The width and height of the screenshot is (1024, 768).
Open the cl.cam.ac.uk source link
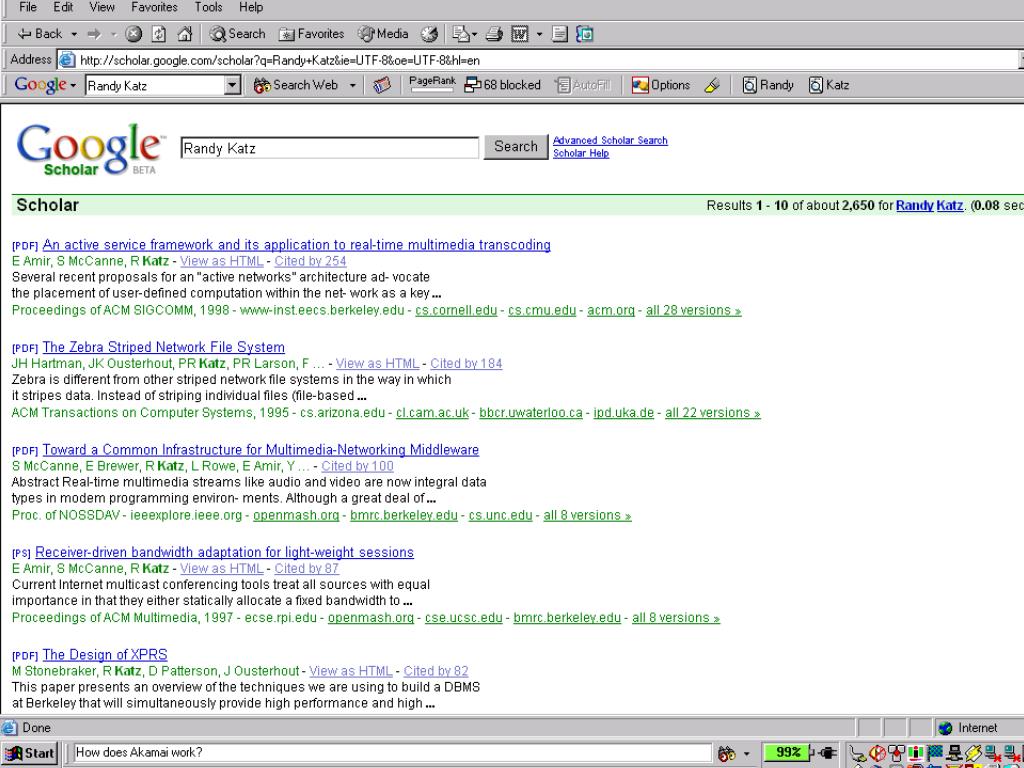click(432, 413)
